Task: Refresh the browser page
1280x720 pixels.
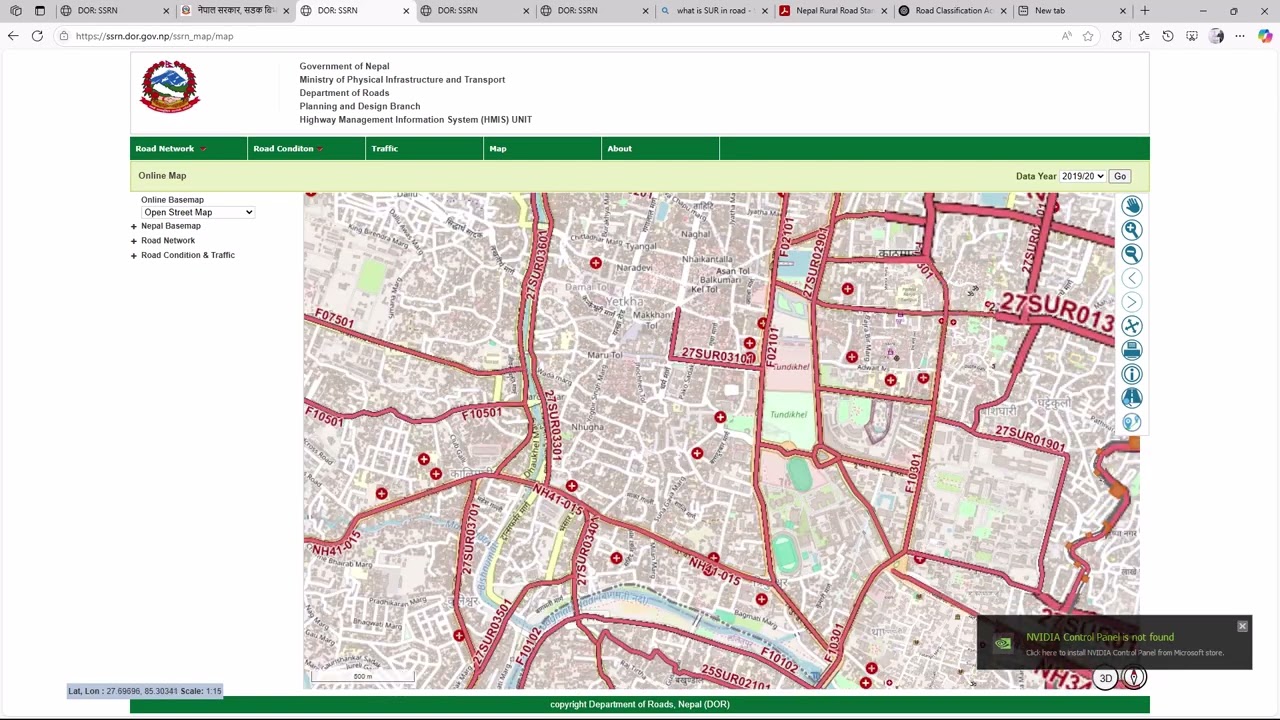Action: coord(37,36)
